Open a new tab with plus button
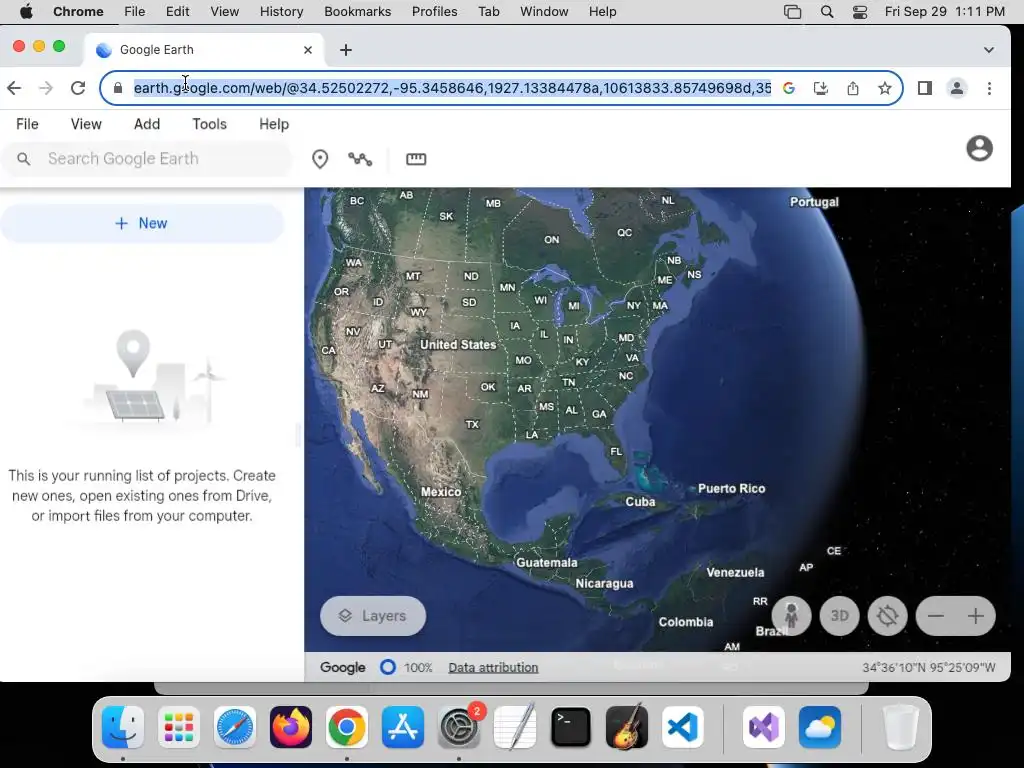The image size is (1024, 768). pyautogui.click(x=346, y=50)
